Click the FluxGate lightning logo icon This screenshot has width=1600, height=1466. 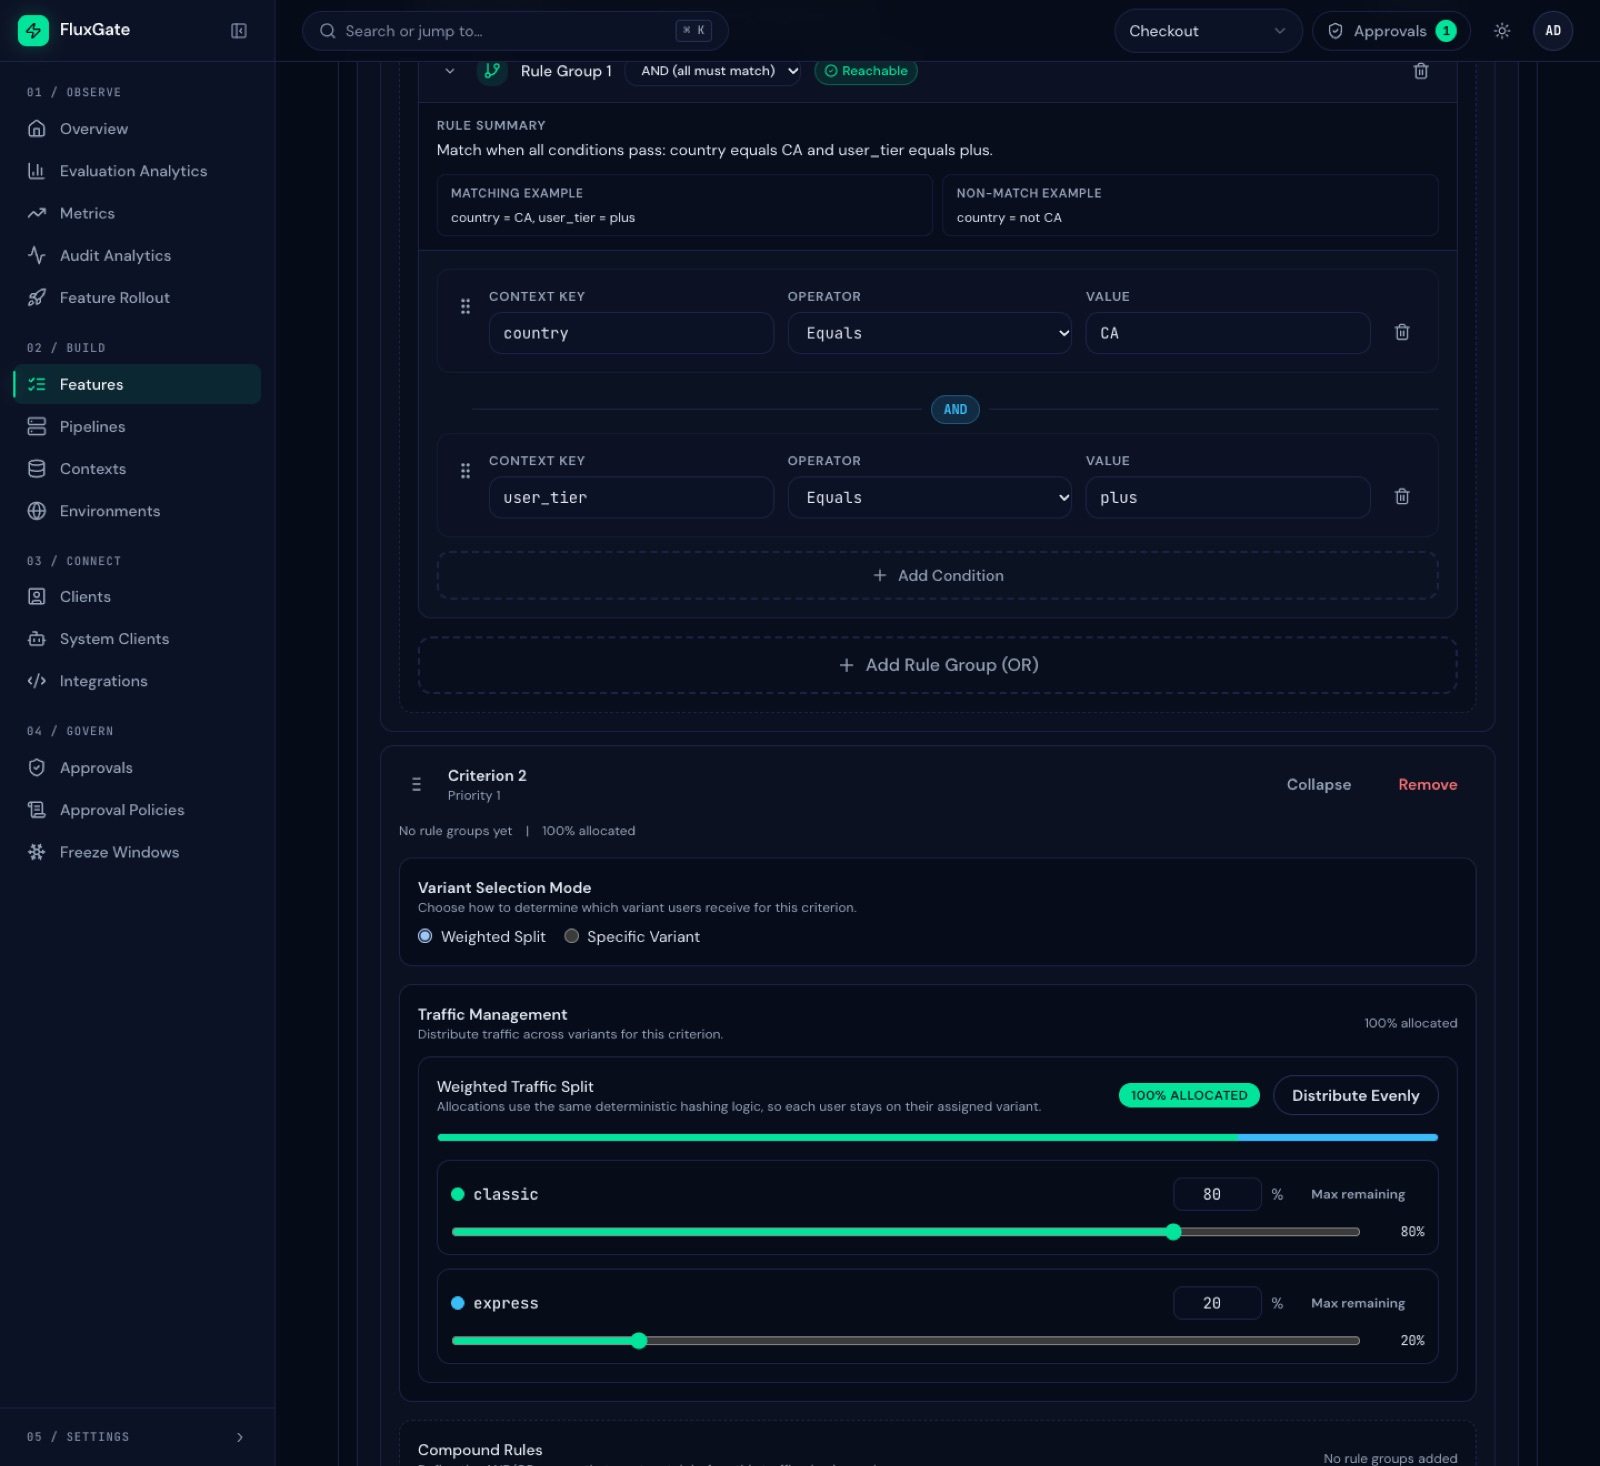[33, 30]
